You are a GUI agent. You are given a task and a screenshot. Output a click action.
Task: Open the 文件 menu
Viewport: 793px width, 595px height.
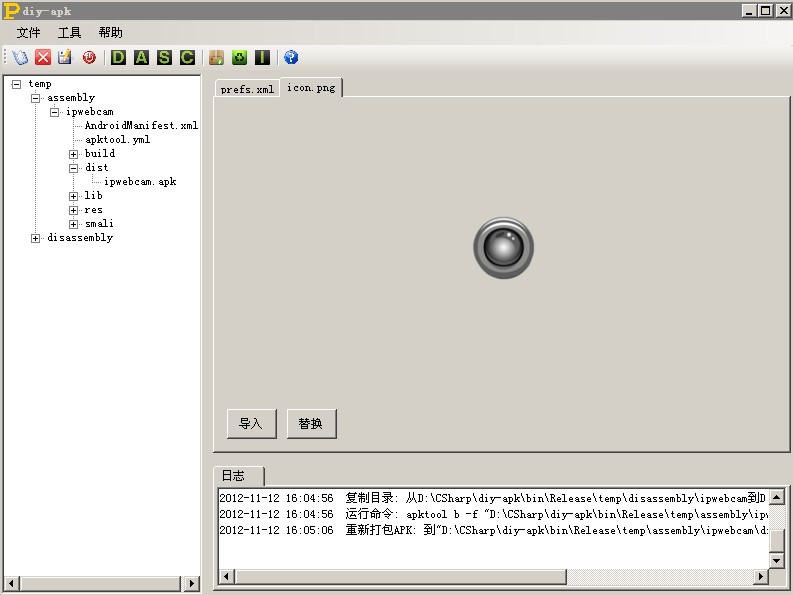[29, 33]
